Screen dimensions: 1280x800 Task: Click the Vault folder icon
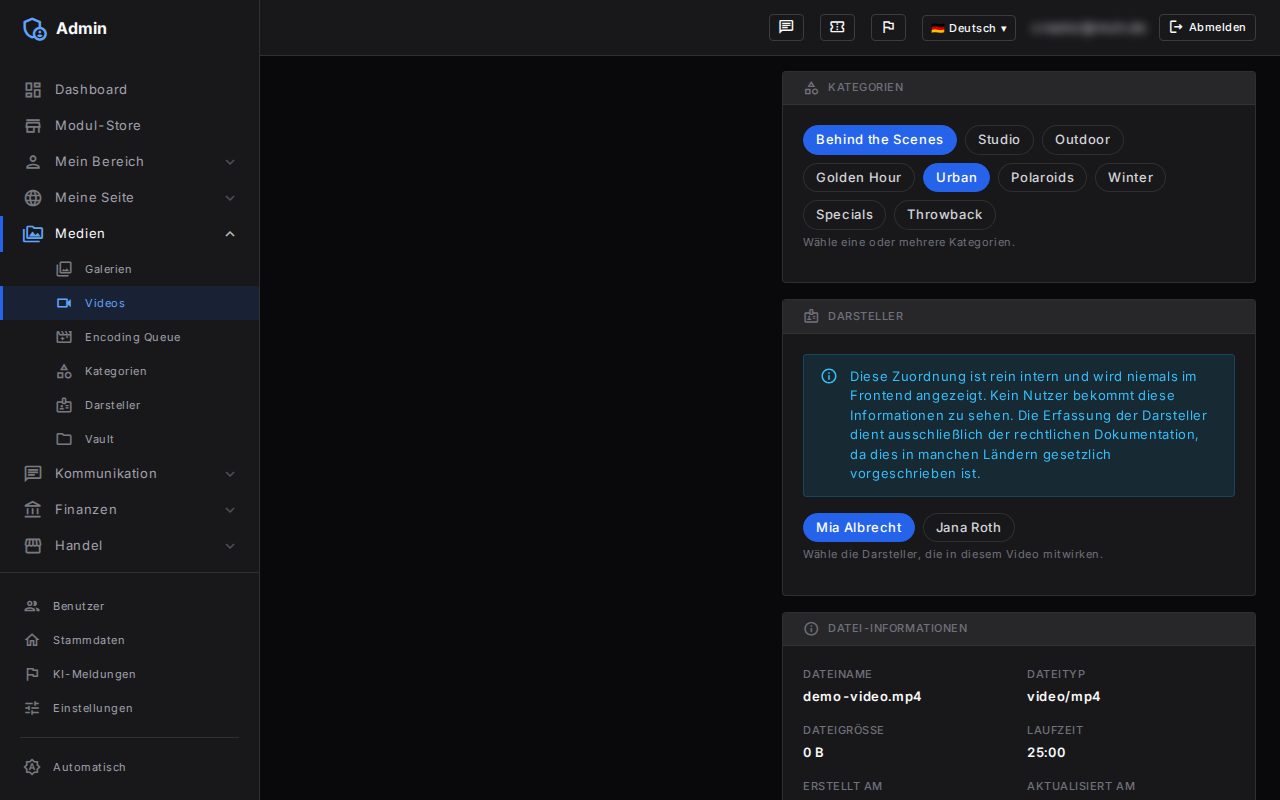tap(64, 439)
